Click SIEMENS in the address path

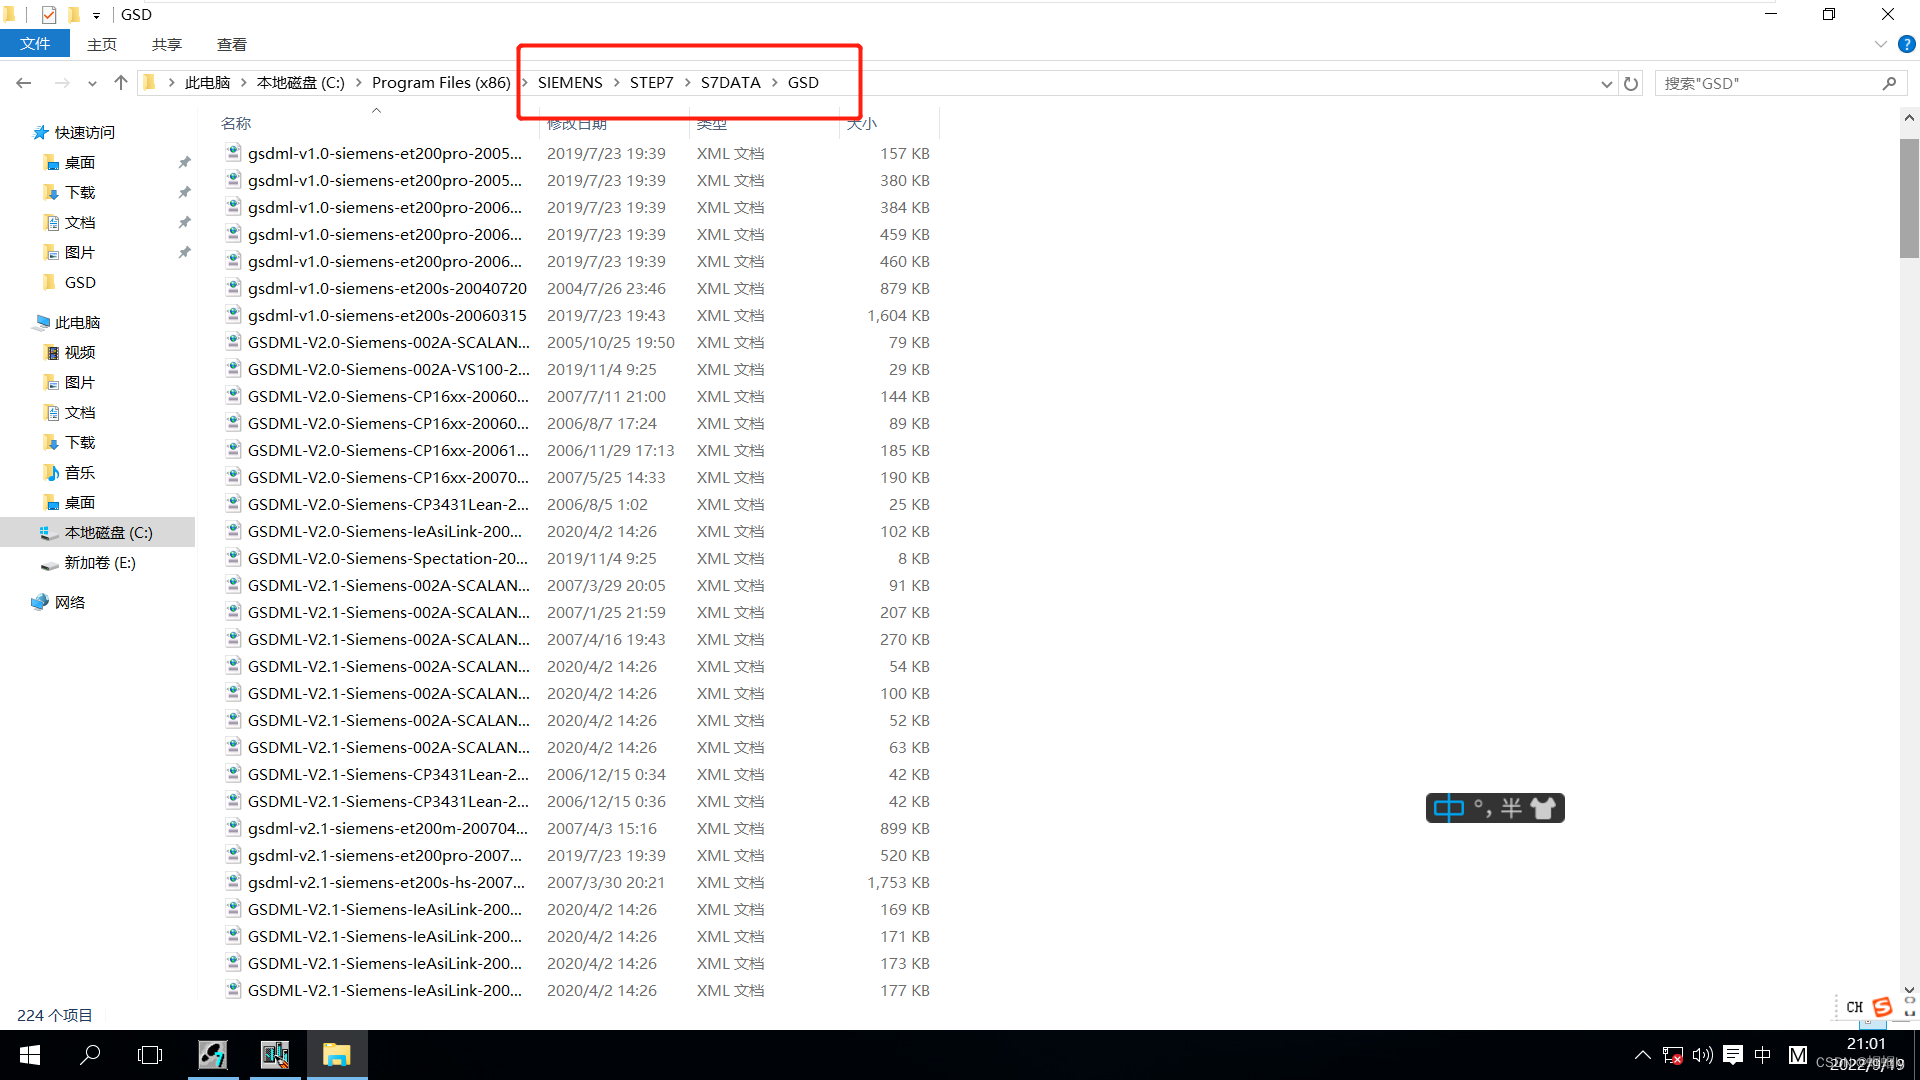(570, 83)
